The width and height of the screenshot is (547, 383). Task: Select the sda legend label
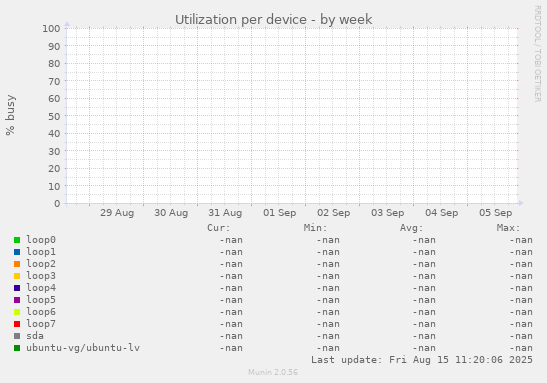(35, 336)
